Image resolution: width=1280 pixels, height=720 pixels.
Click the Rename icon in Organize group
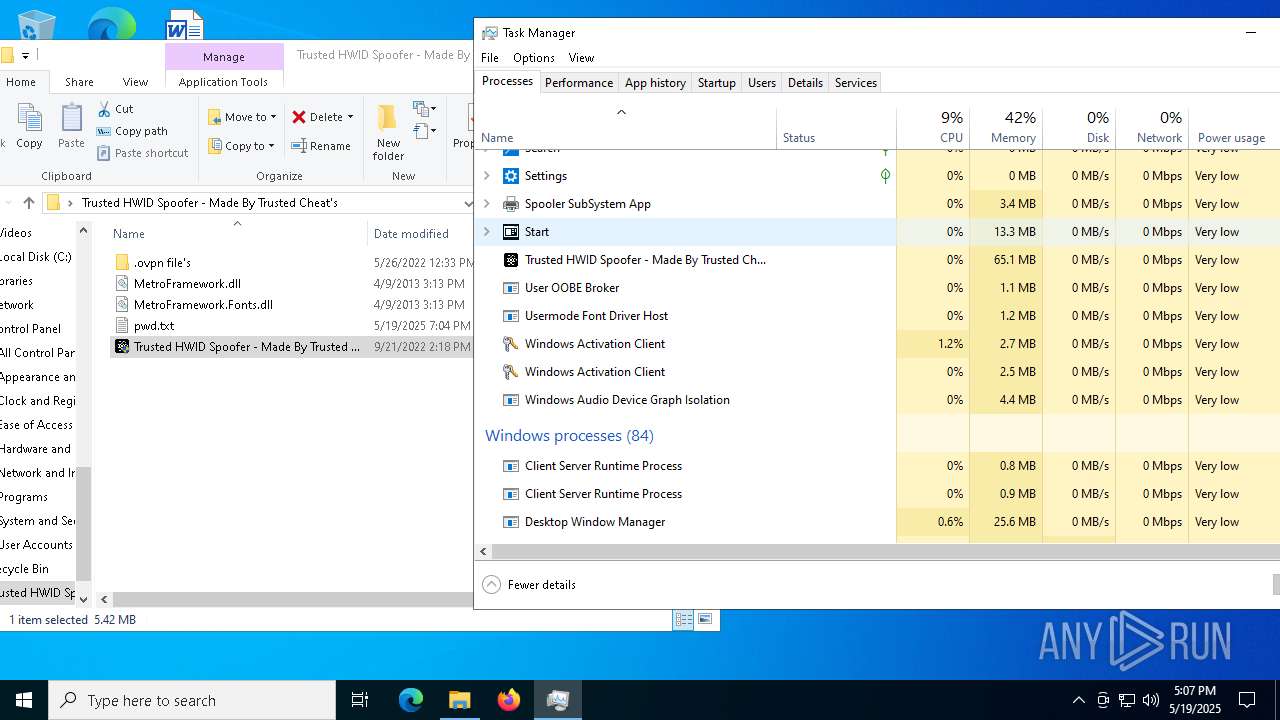[x=321, y=146]
